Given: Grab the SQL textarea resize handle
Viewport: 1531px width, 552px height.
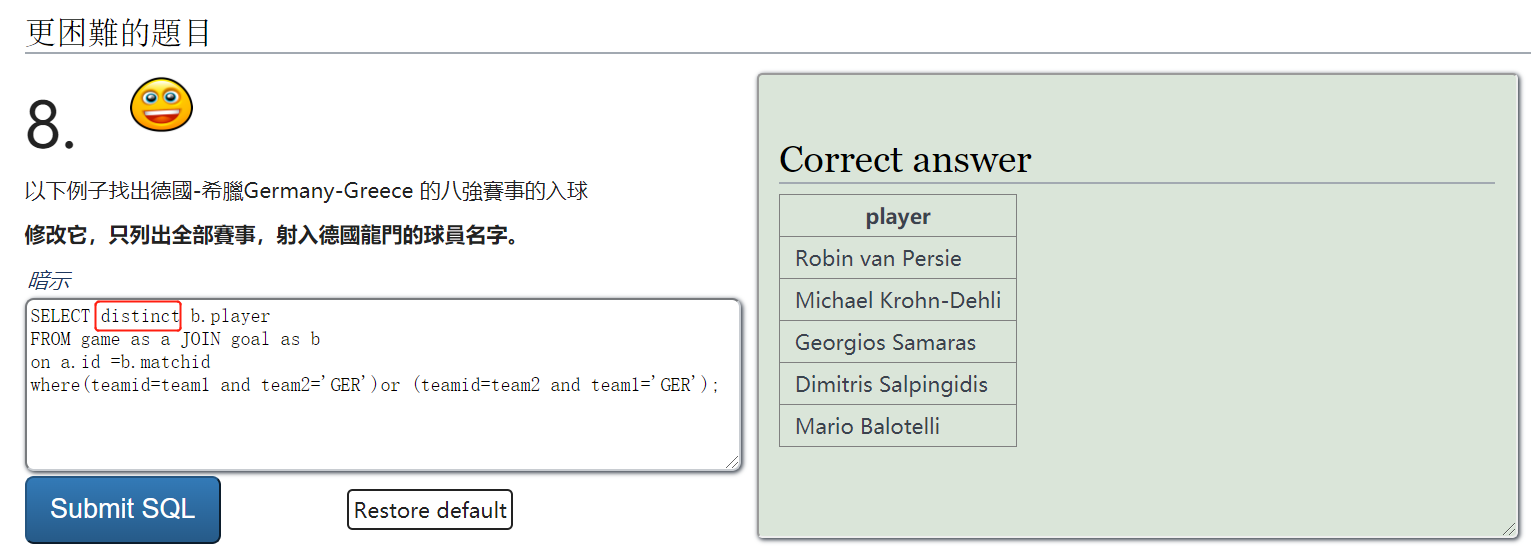Looking at the screenshot, I should coord(733,462).
